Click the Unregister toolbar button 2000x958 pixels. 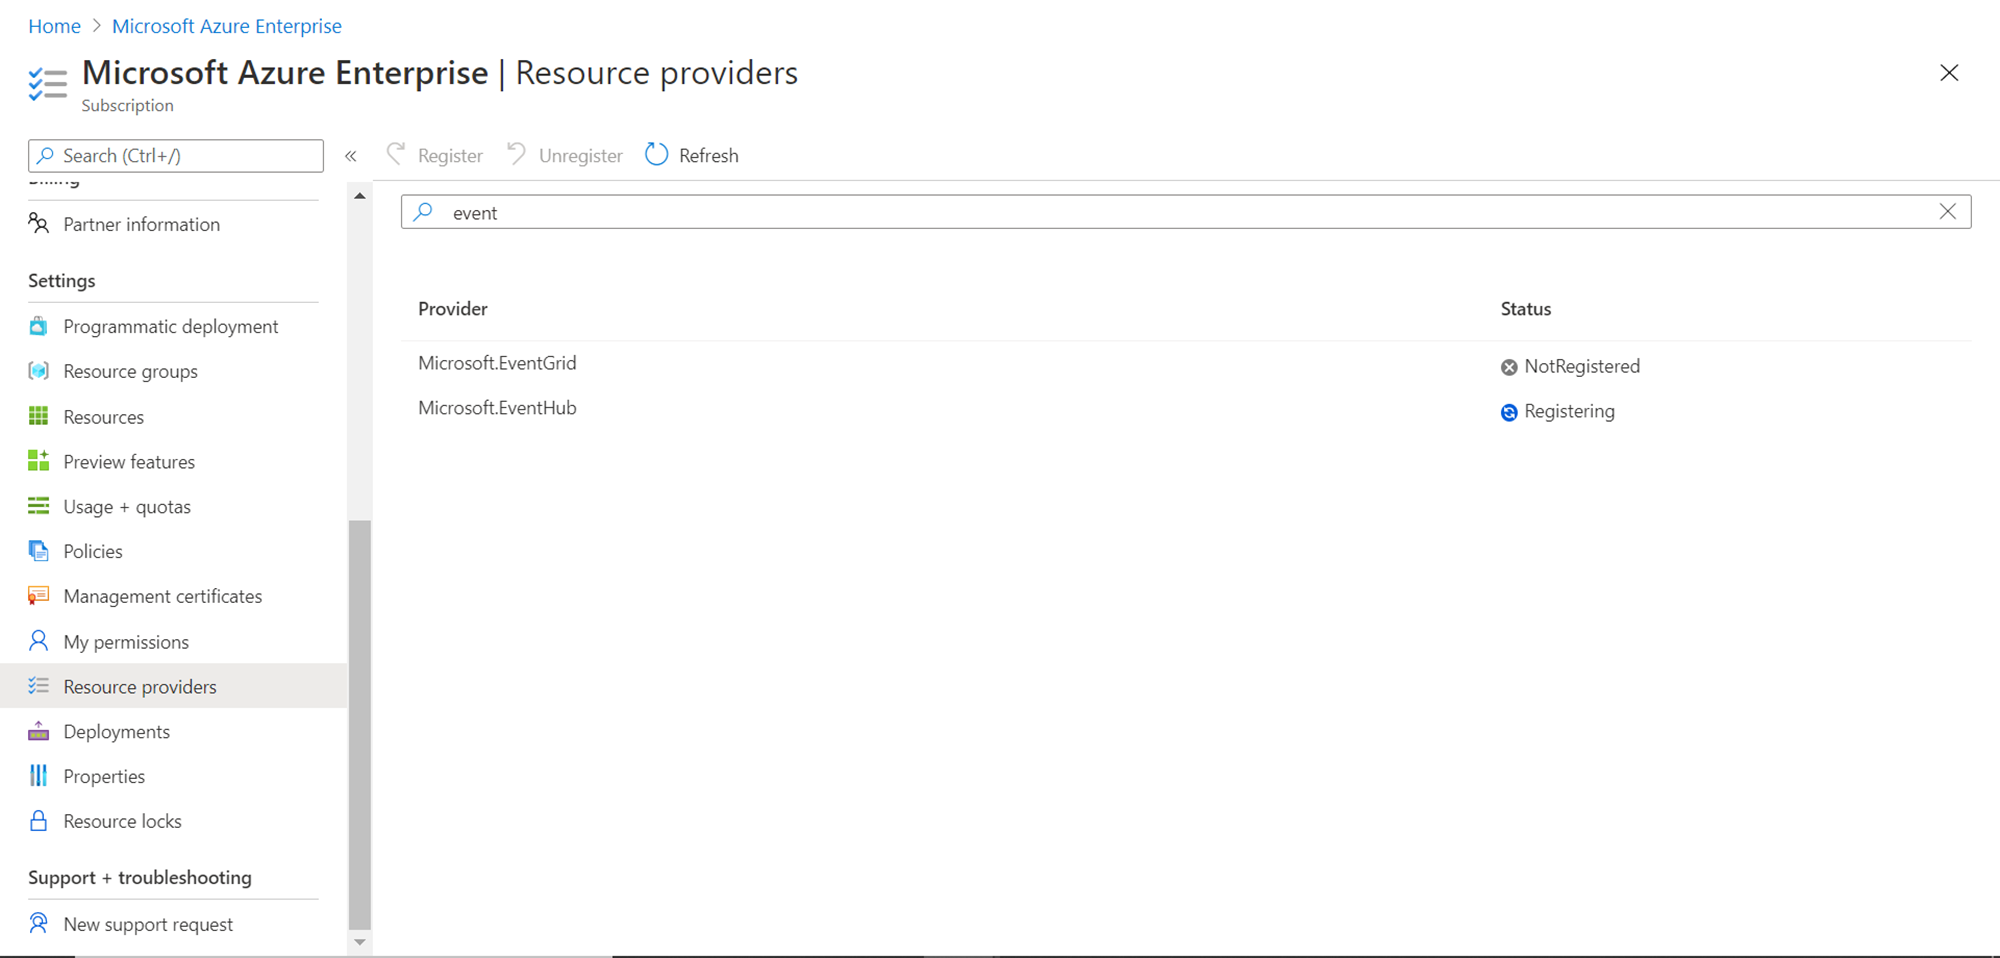click(565, 155)
